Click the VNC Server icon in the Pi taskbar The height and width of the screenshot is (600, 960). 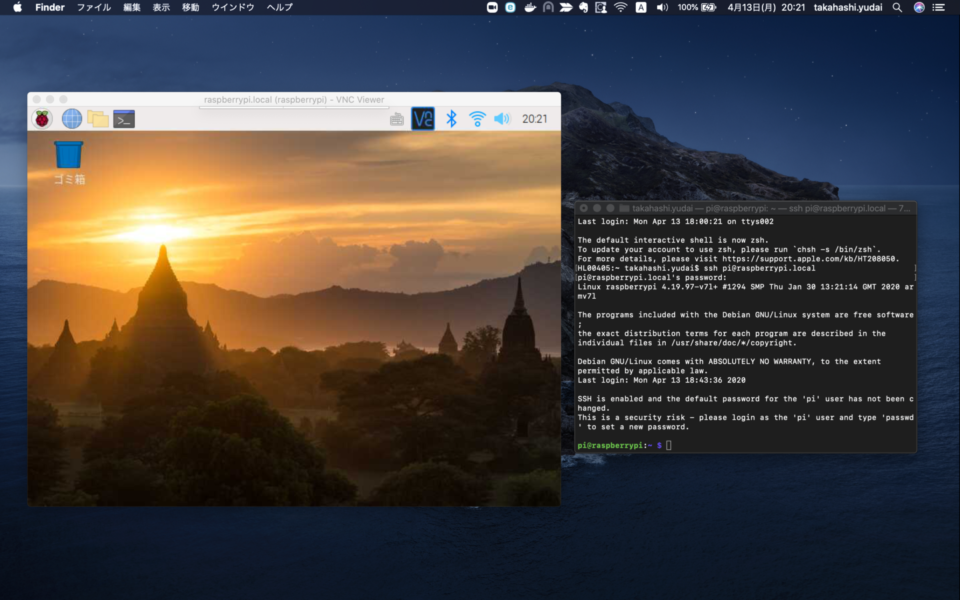[x=423, y=117]
